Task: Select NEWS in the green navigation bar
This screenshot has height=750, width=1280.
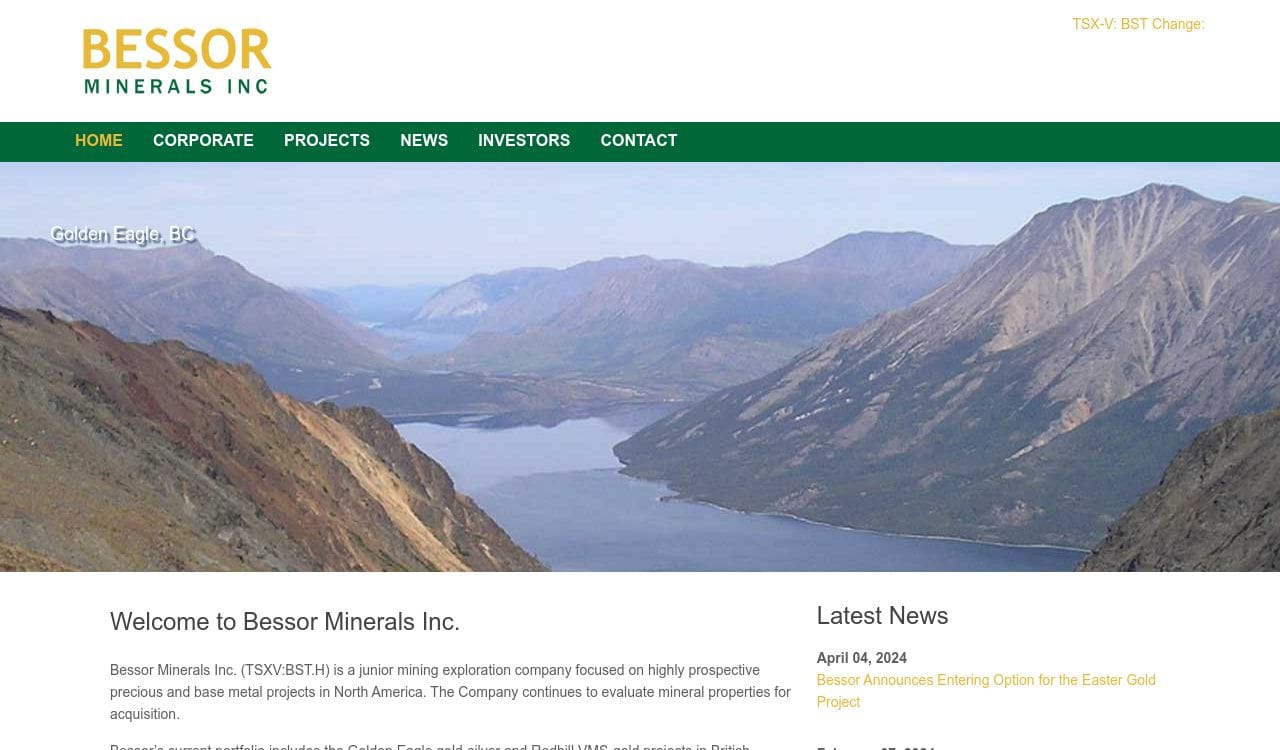Action: click(x=424, y=141)
